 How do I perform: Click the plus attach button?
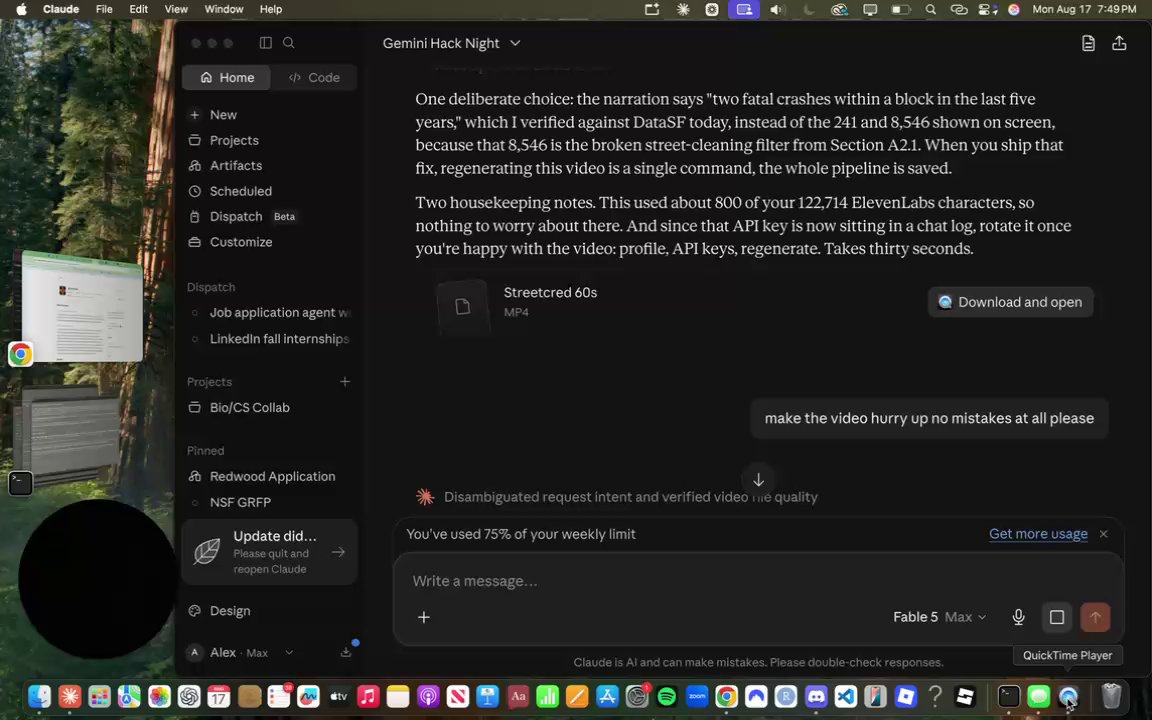[x=424, y=617]
